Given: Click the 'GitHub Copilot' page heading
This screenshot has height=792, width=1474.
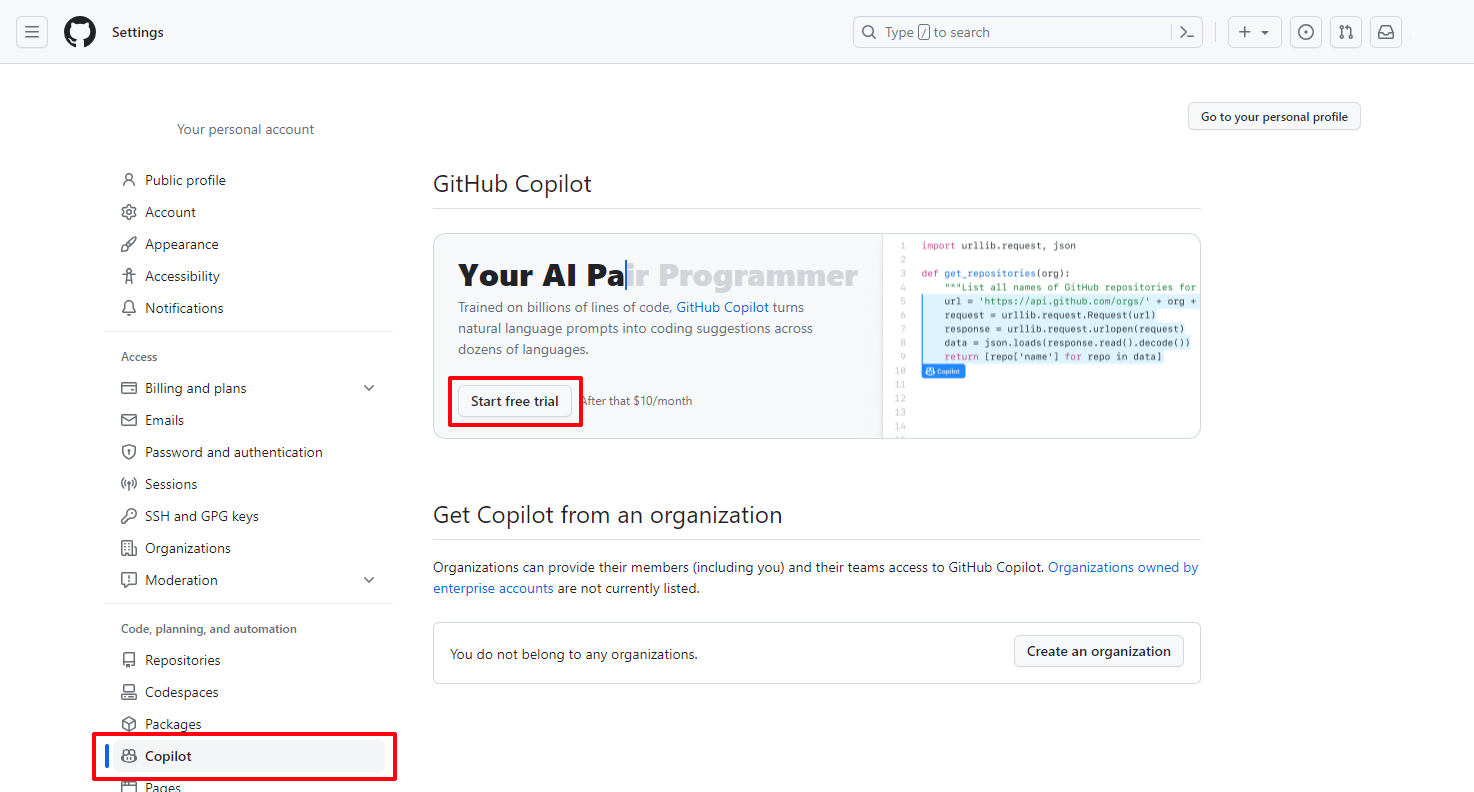Looking at the screenshot, I should pyautogui.click(x=512, y=184).
